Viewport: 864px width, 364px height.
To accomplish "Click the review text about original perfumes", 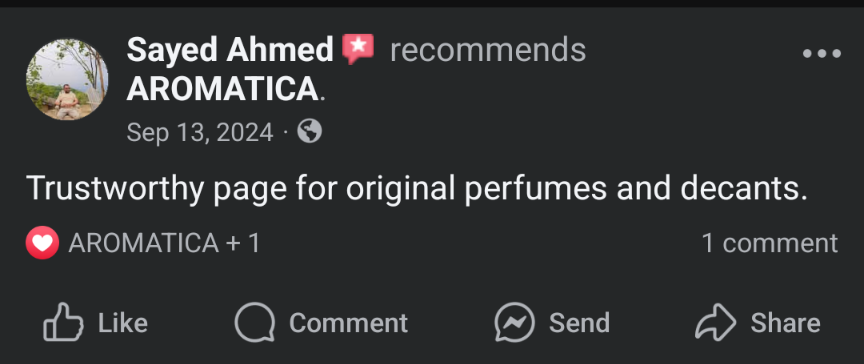I will click(417, 189).
